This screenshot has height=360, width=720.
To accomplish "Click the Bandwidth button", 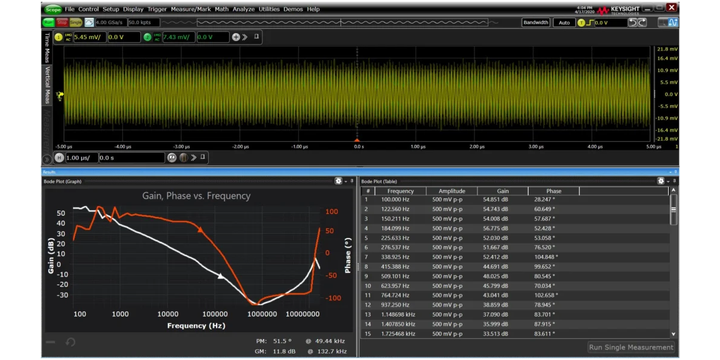I will tap(536, 22).
